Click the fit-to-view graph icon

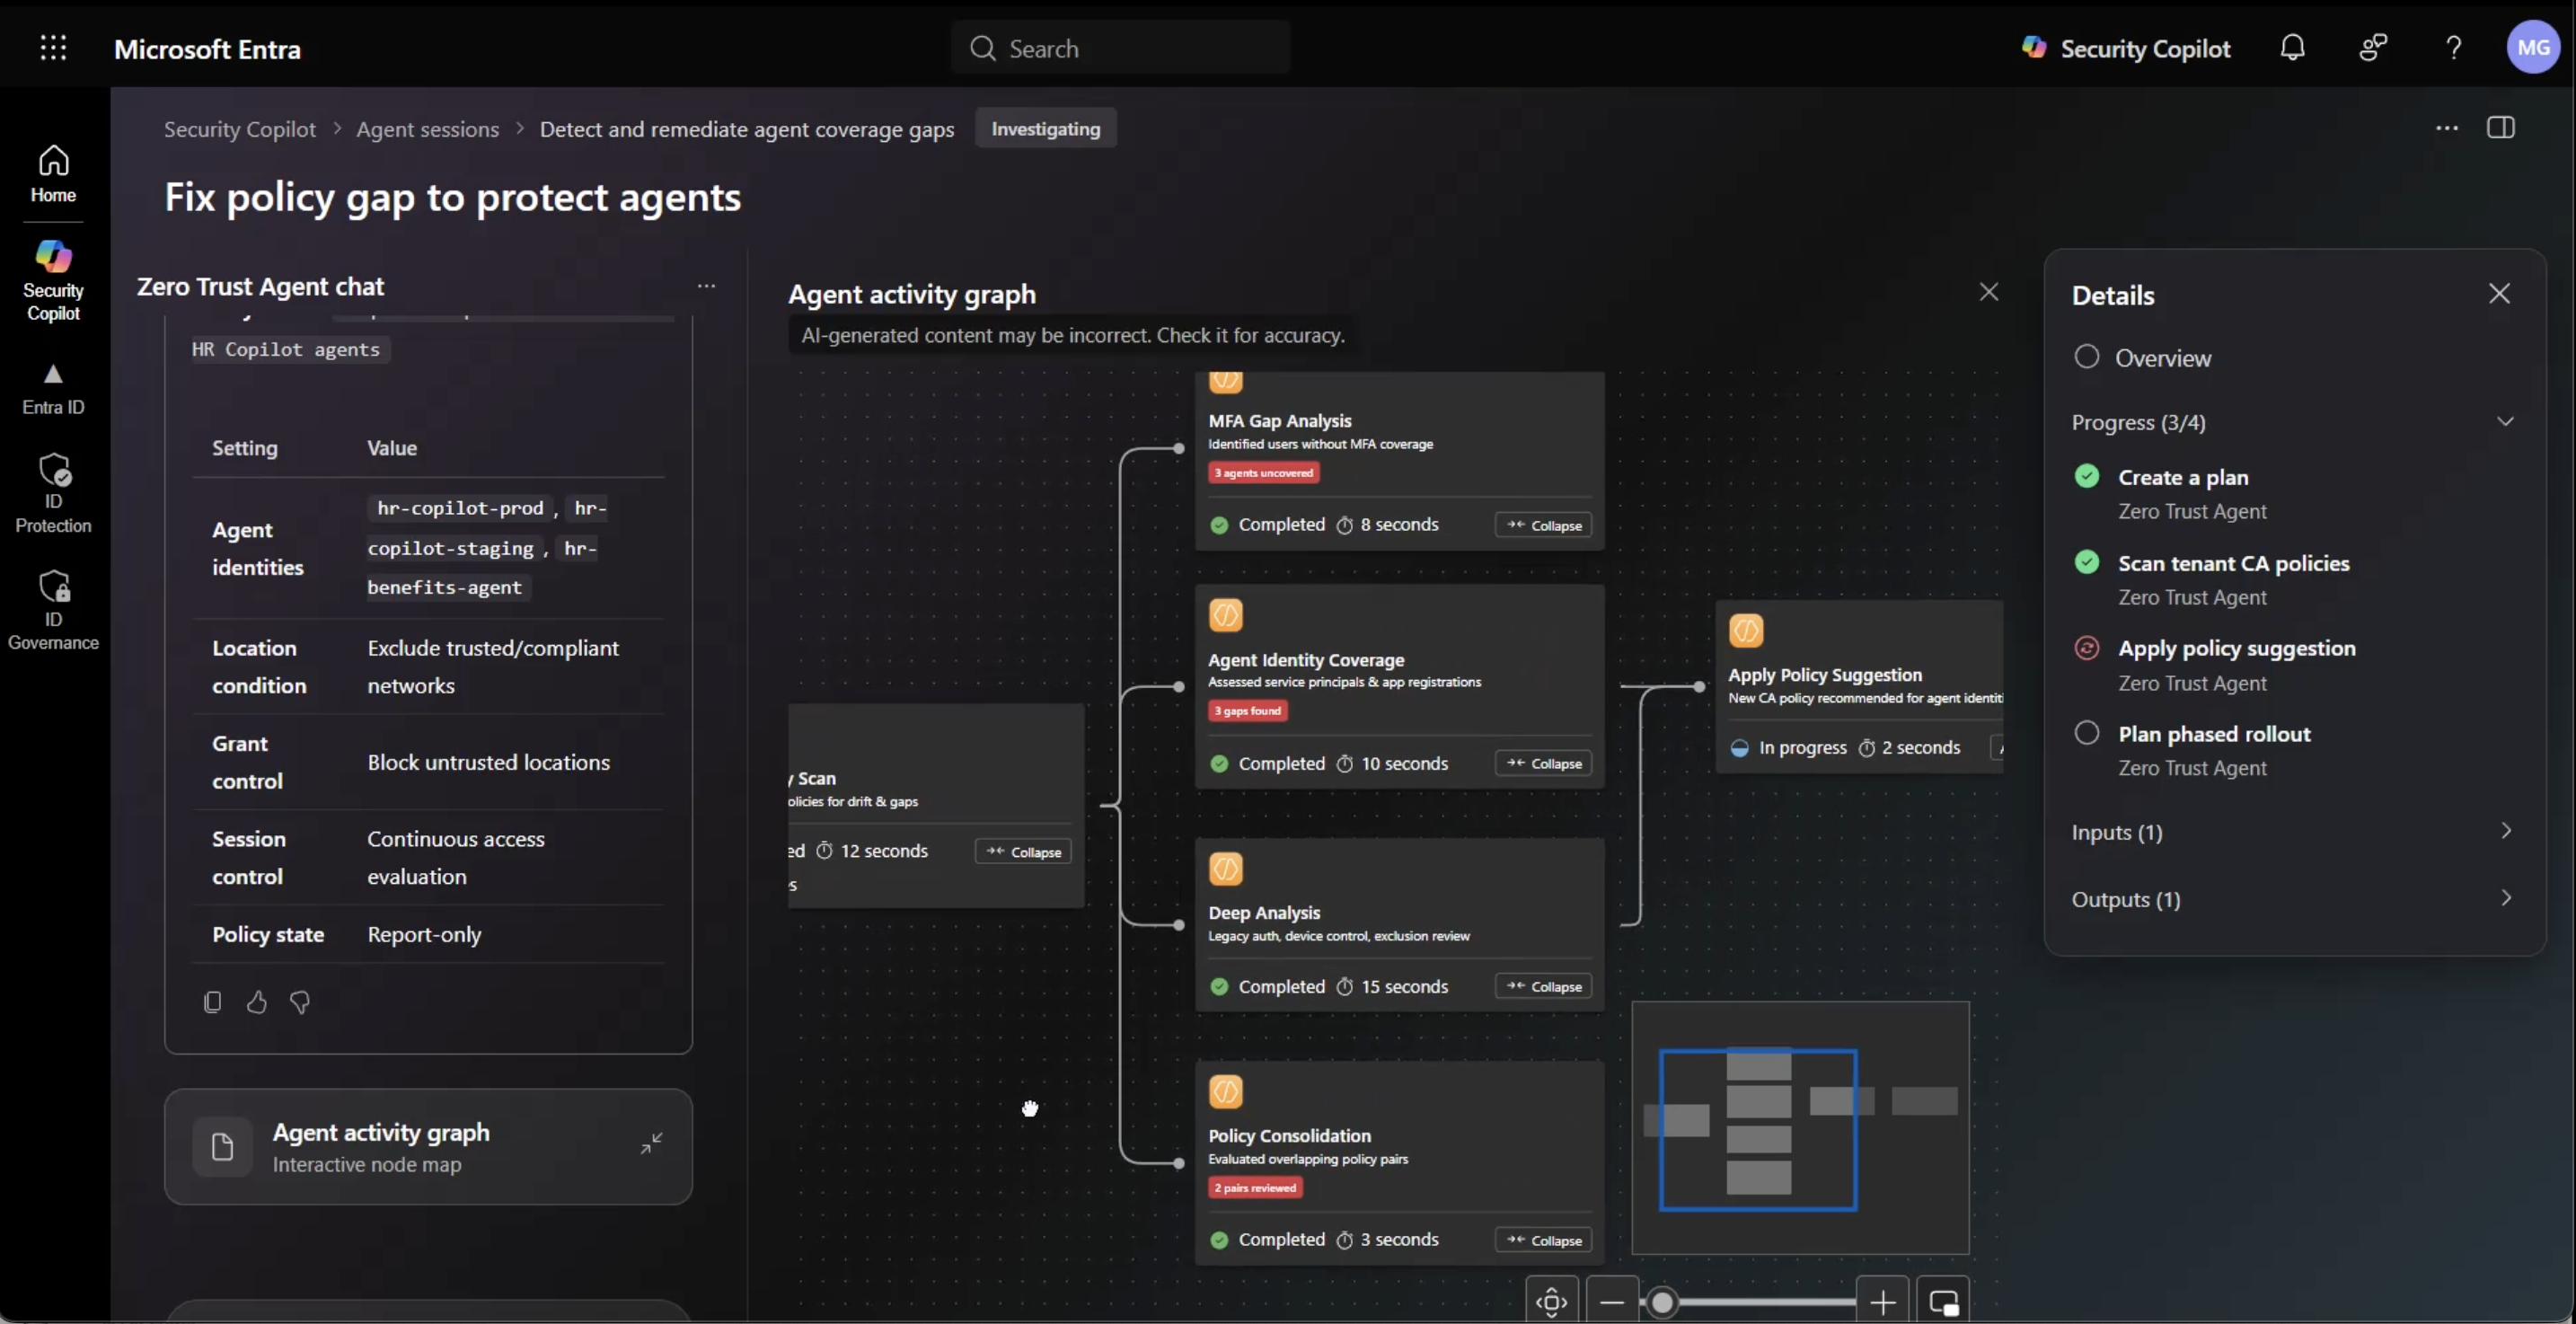pos(1552,1302)
